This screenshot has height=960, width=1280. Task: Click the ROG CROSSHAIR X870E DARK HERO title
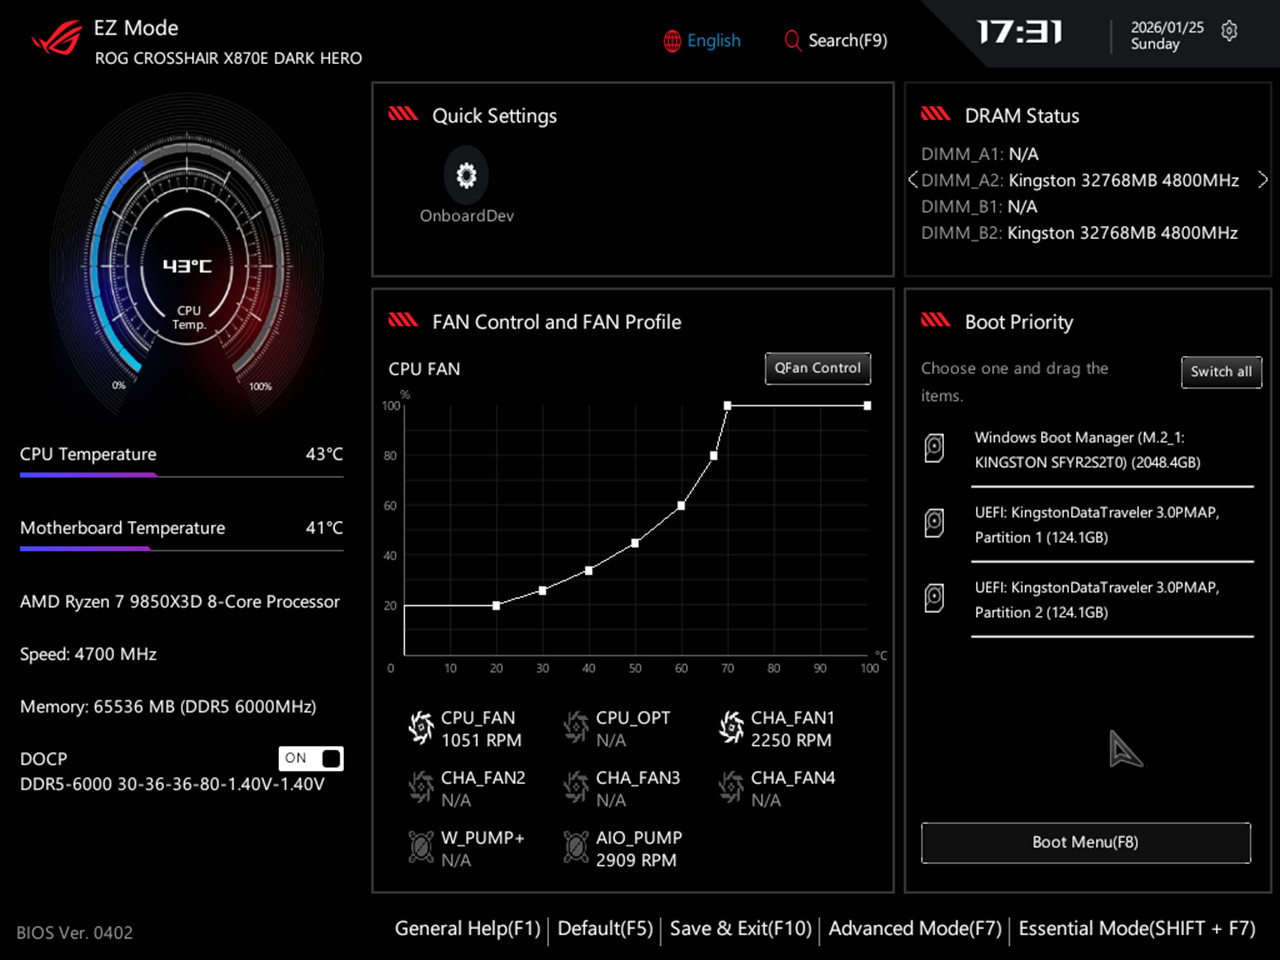pyautogui.click(x=229, y=59)
